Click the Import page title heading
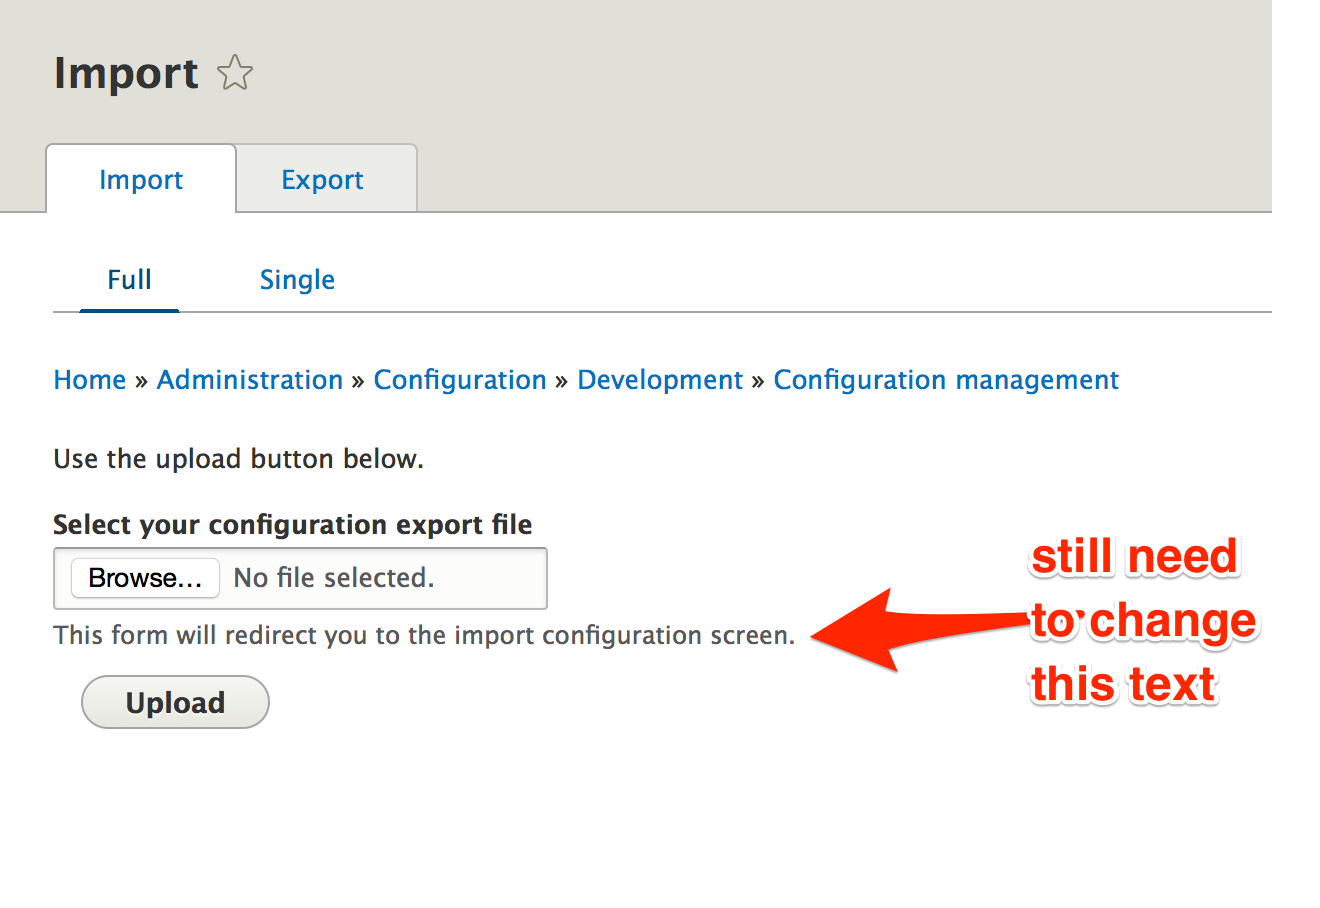The height and width of the screenshot is (908, 1320). 126,73
